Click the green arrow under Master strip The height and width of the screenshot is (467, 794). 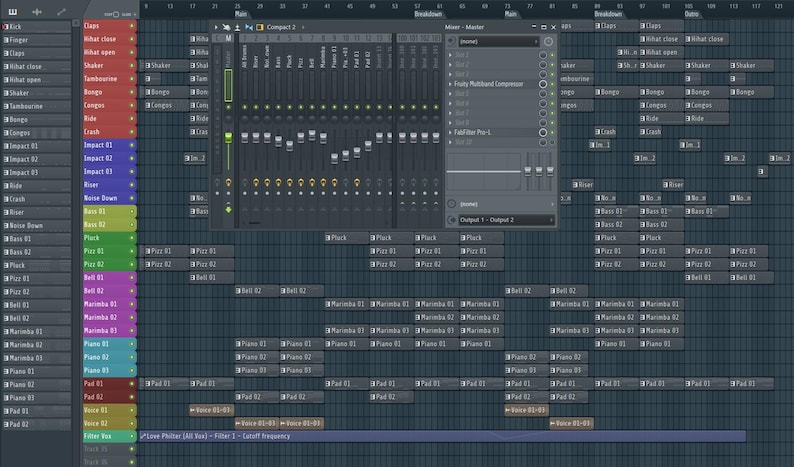pyautogui.click(x=228, y=210)
